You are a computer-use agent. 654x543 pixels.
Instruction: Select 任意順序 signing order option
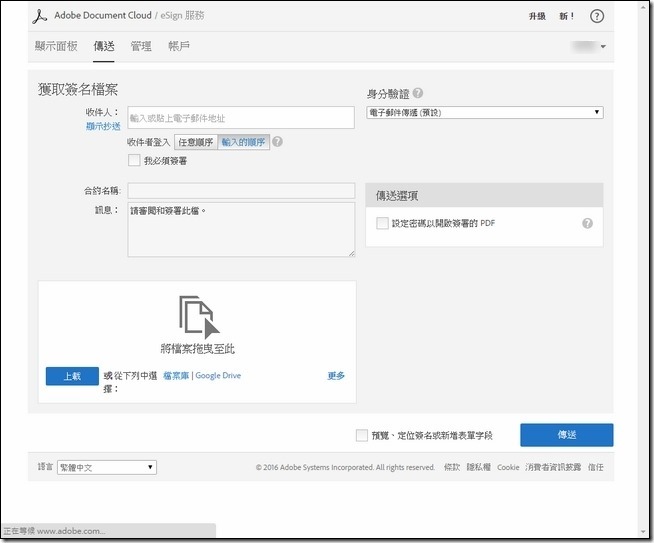click(x=196, y=142)
